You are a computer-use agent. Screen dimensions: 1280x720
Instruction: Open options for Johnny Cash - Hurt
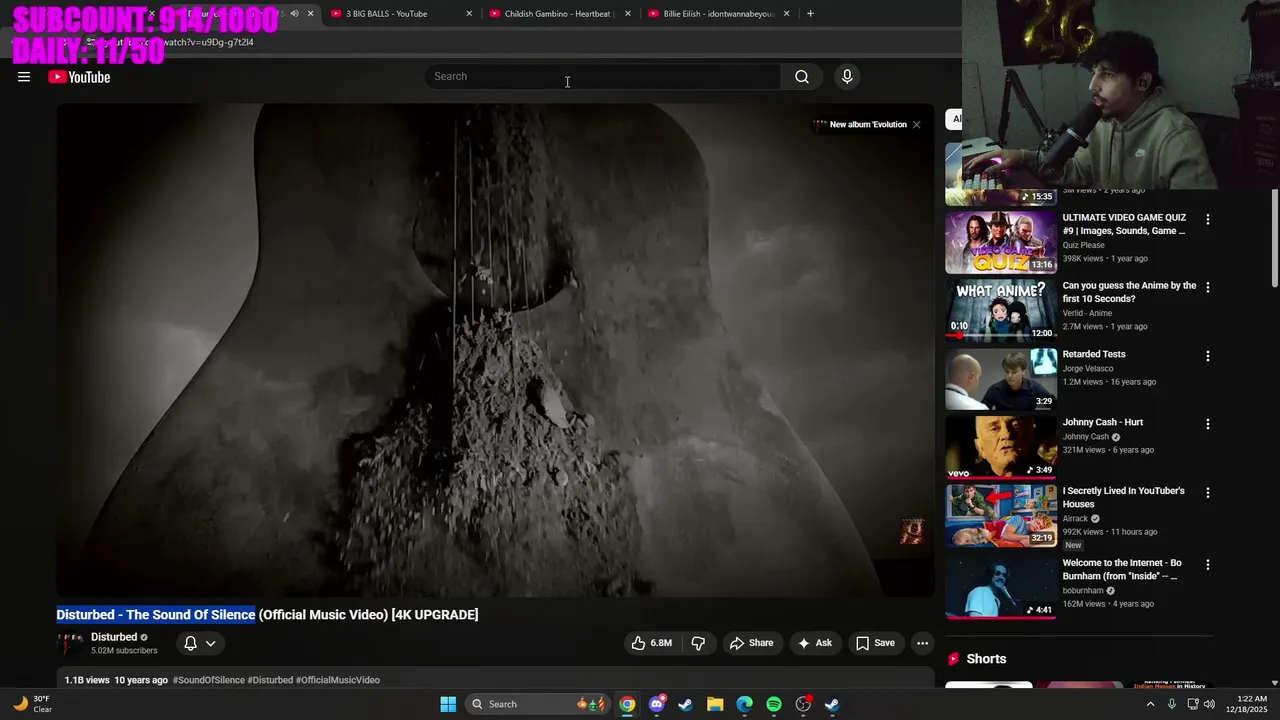click(x=1207, y=424)
